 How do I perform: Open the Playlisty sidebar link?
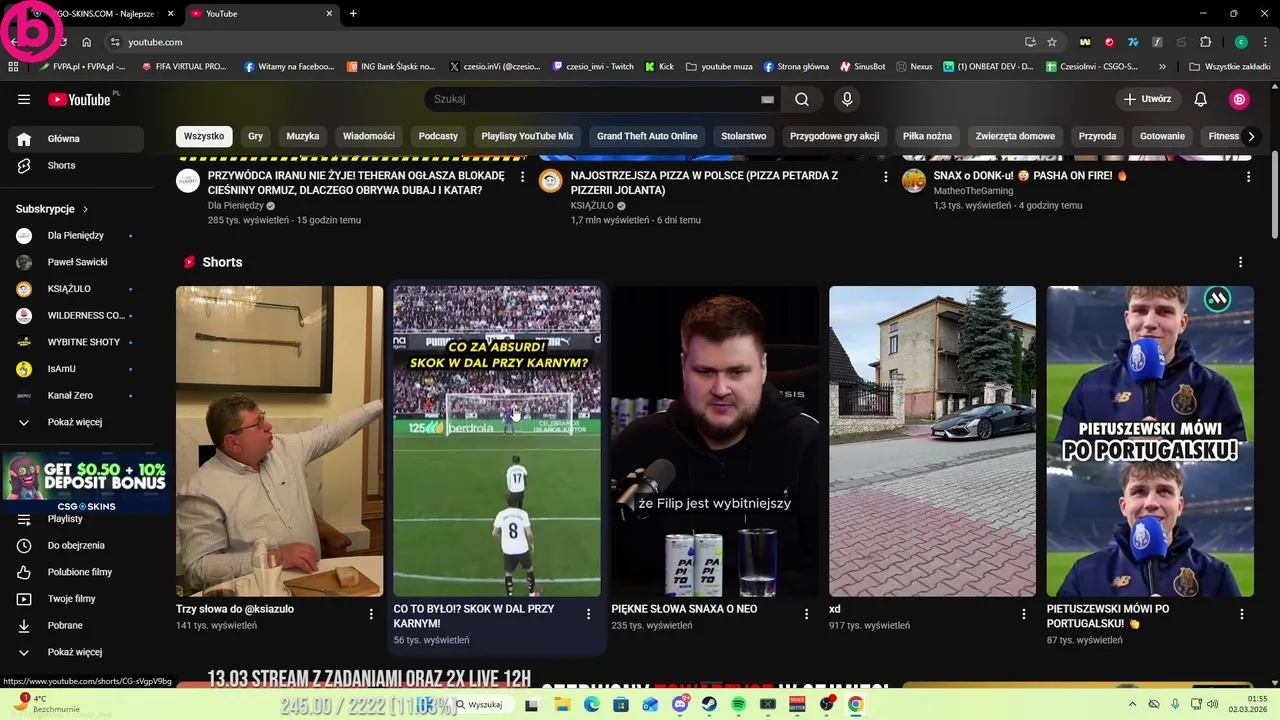click(75, 519)
